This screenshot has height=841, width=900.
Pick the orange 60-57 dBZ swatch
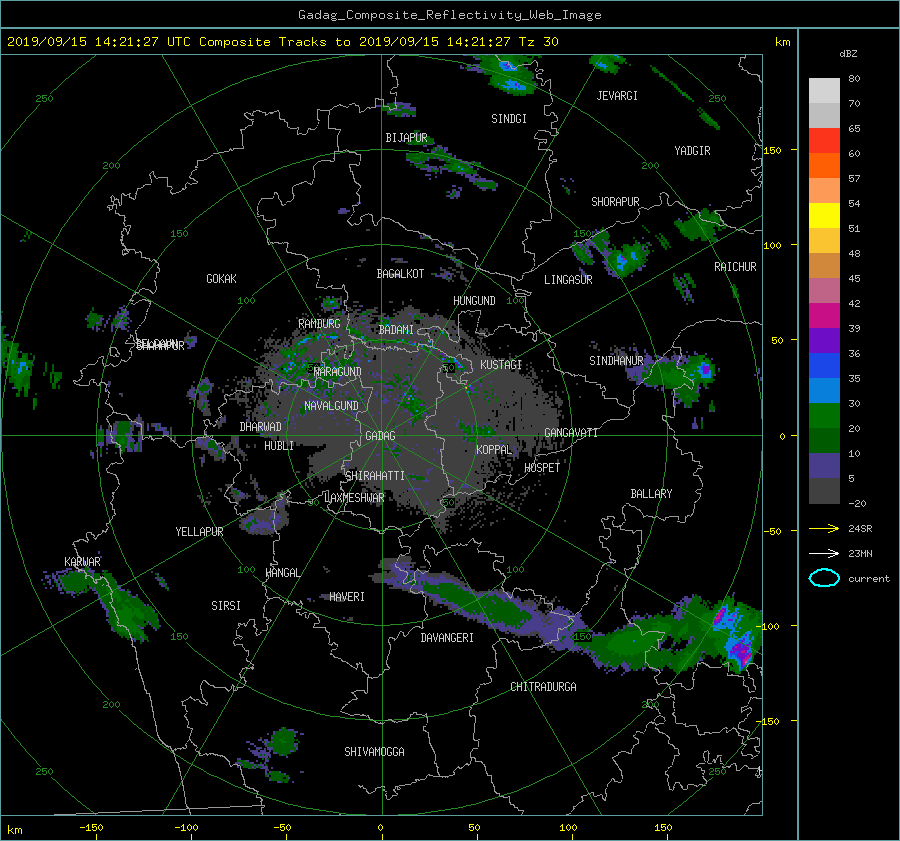[824, 165]
